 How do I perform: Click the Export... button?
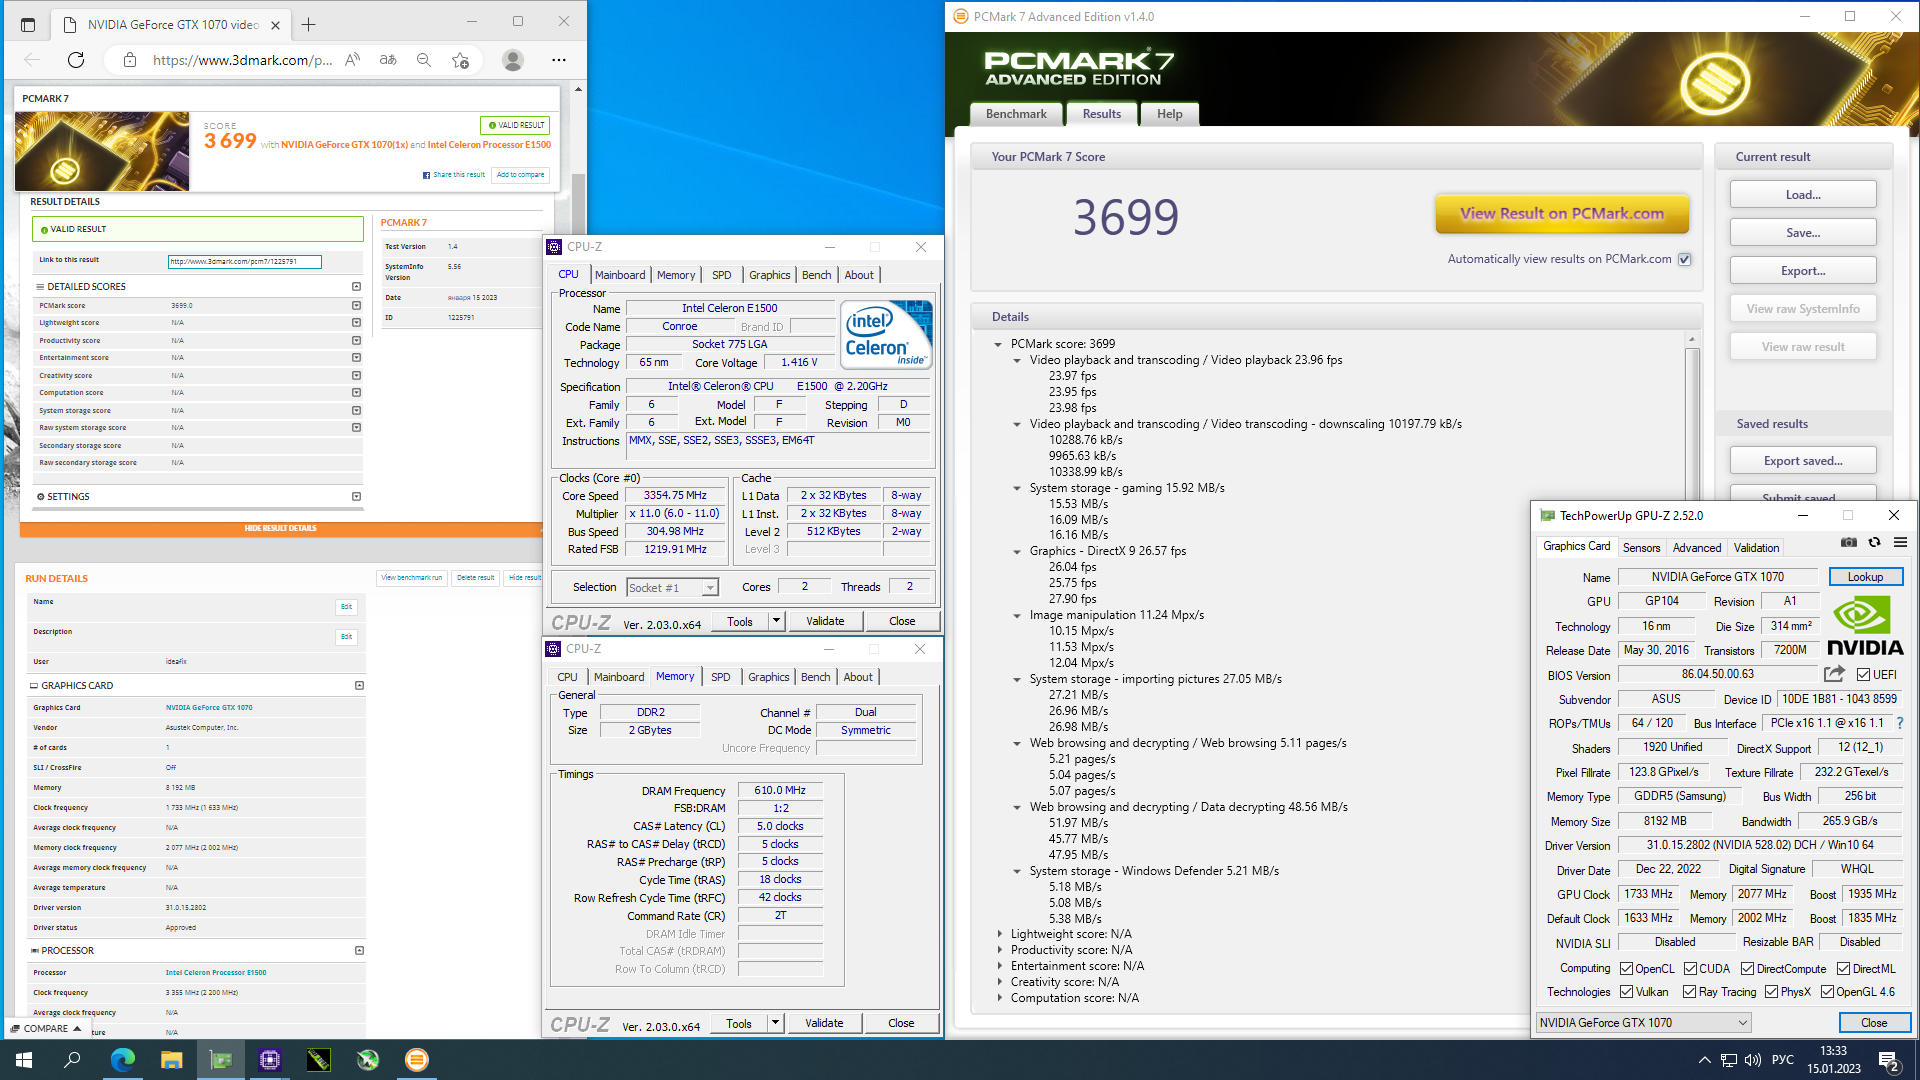click(x=1803, y=271)
